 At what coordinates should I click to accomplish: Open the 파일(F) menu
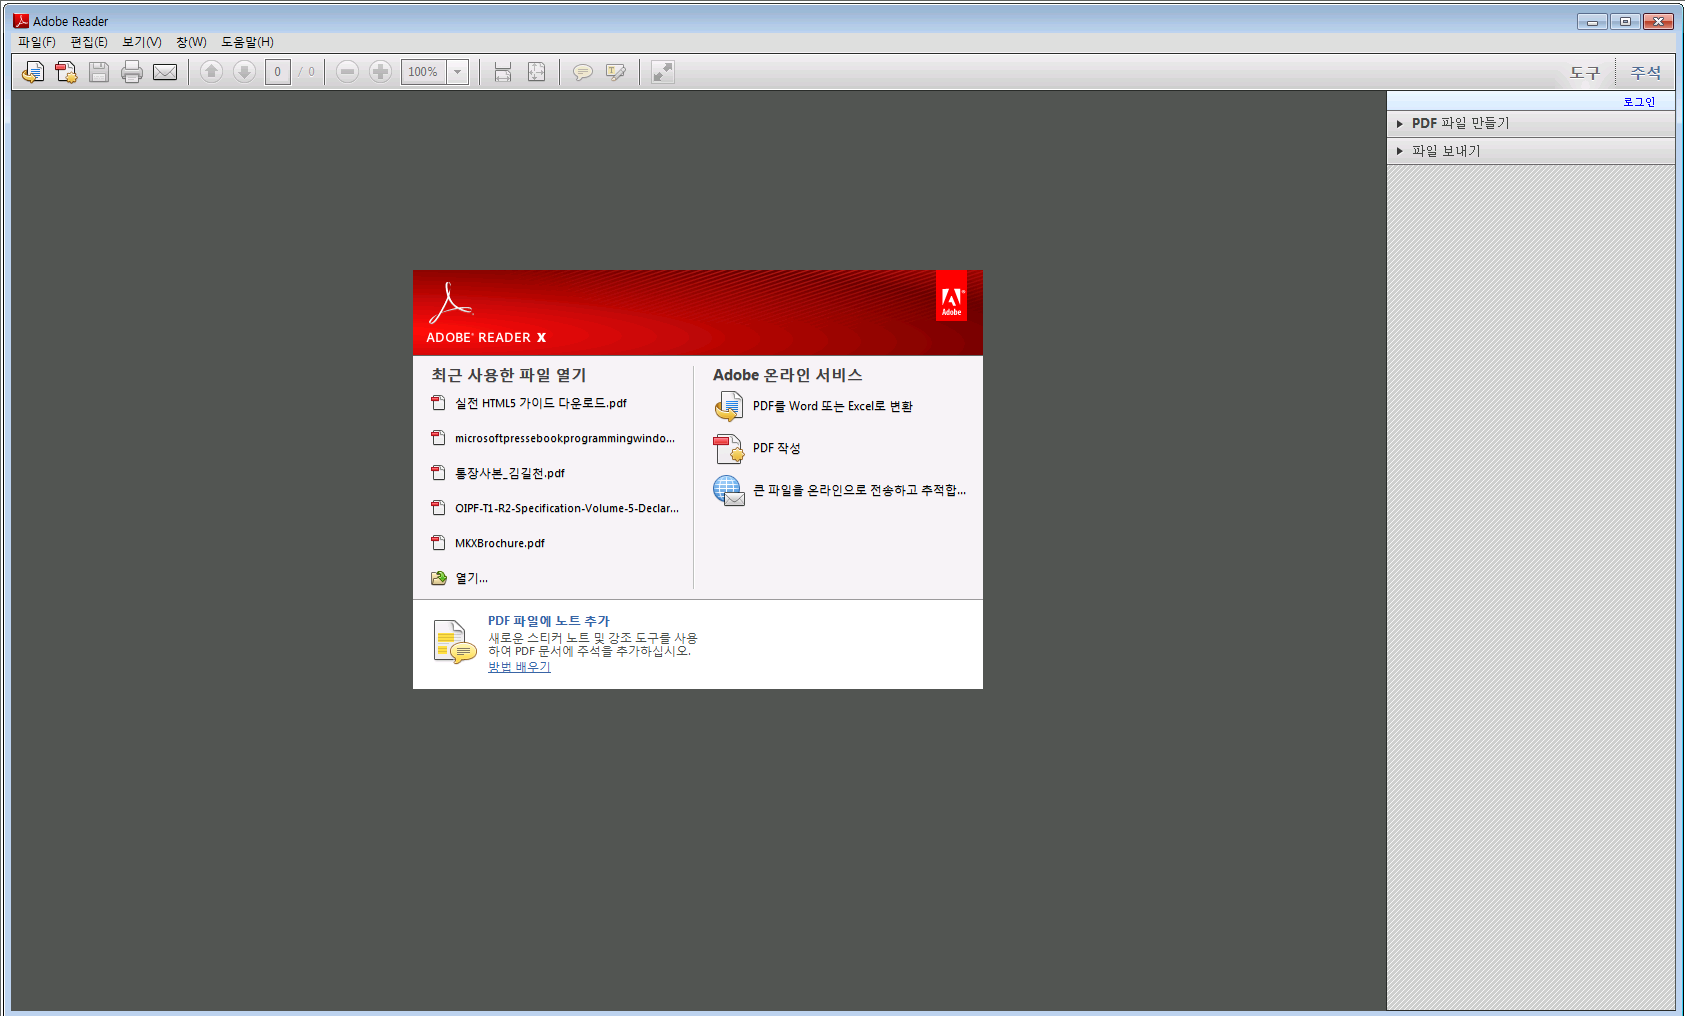(x=37, y=42)
